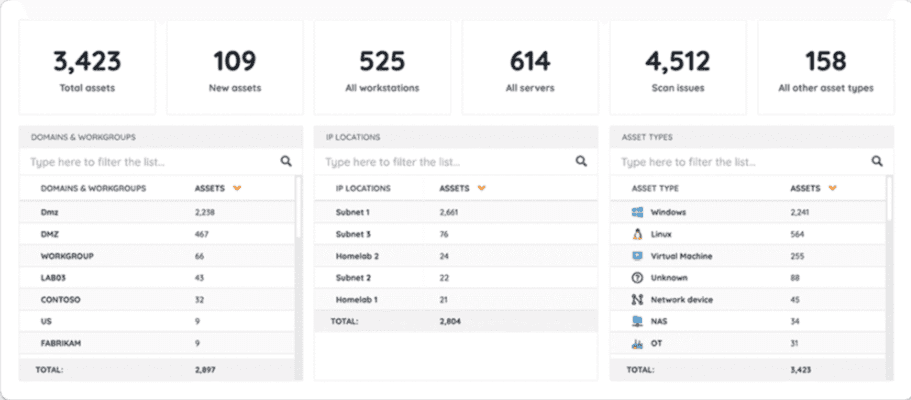This screenshot has height=400, width=911.
Task: Focus the Domains & Workgroups filter field
Action: [161, 162]
